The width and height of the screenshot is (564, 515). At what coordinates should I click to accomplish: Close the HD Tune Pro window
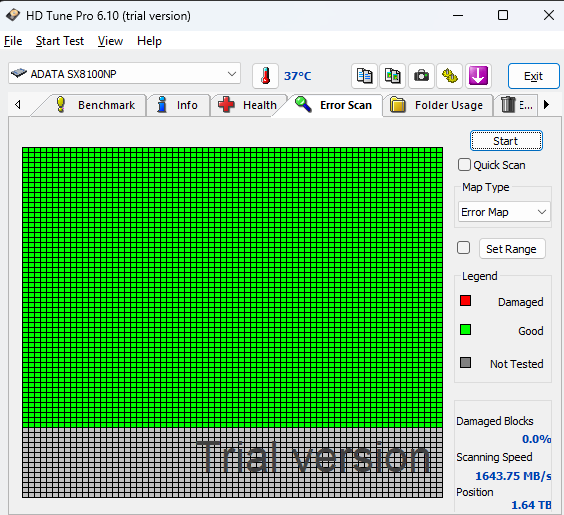point(549,15)
